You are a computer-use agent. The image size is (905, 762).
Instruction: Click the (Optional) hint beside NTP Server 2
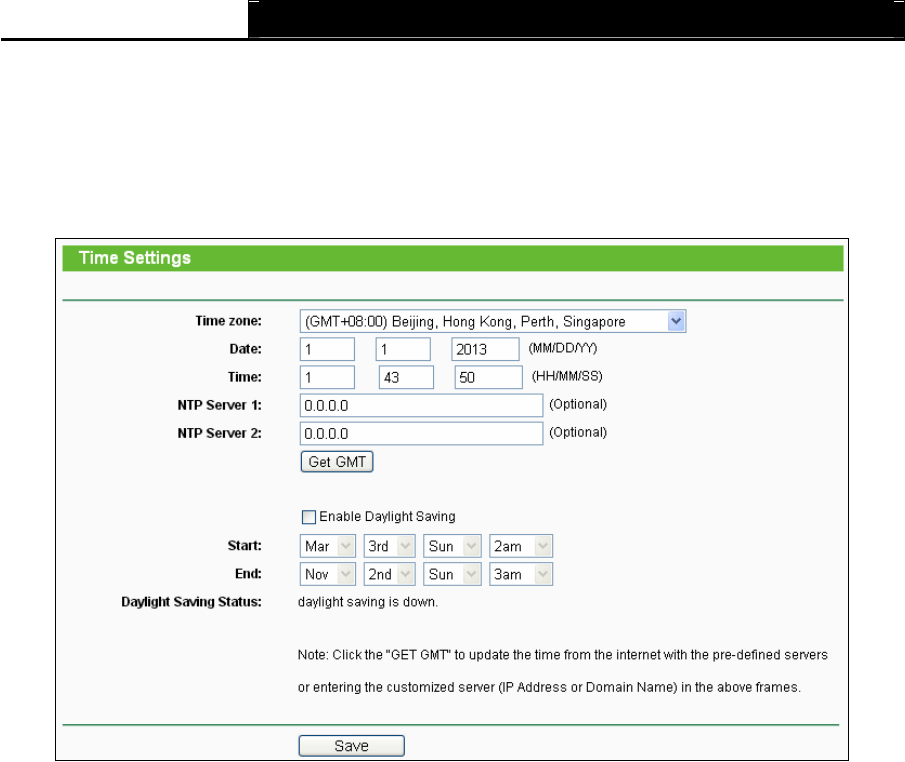578,432
